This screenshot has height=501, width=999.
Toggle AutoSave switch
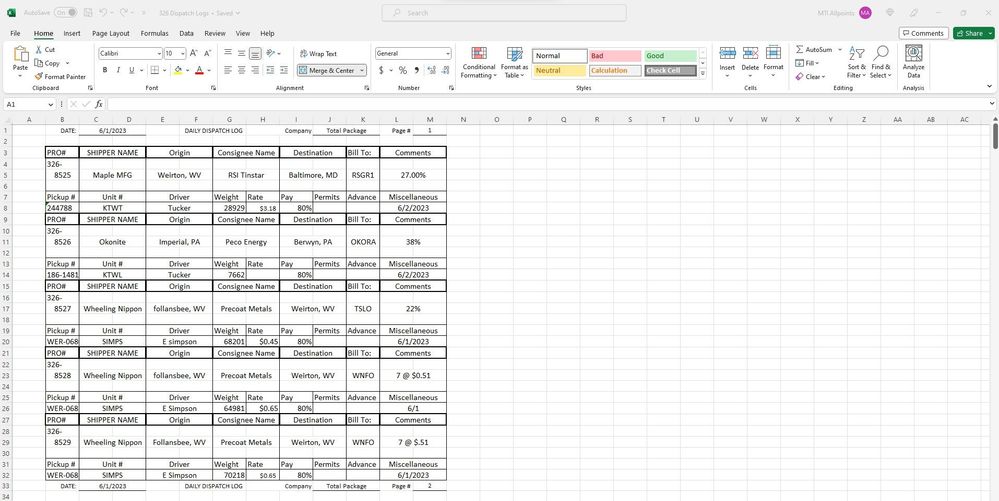pos(66,13)
